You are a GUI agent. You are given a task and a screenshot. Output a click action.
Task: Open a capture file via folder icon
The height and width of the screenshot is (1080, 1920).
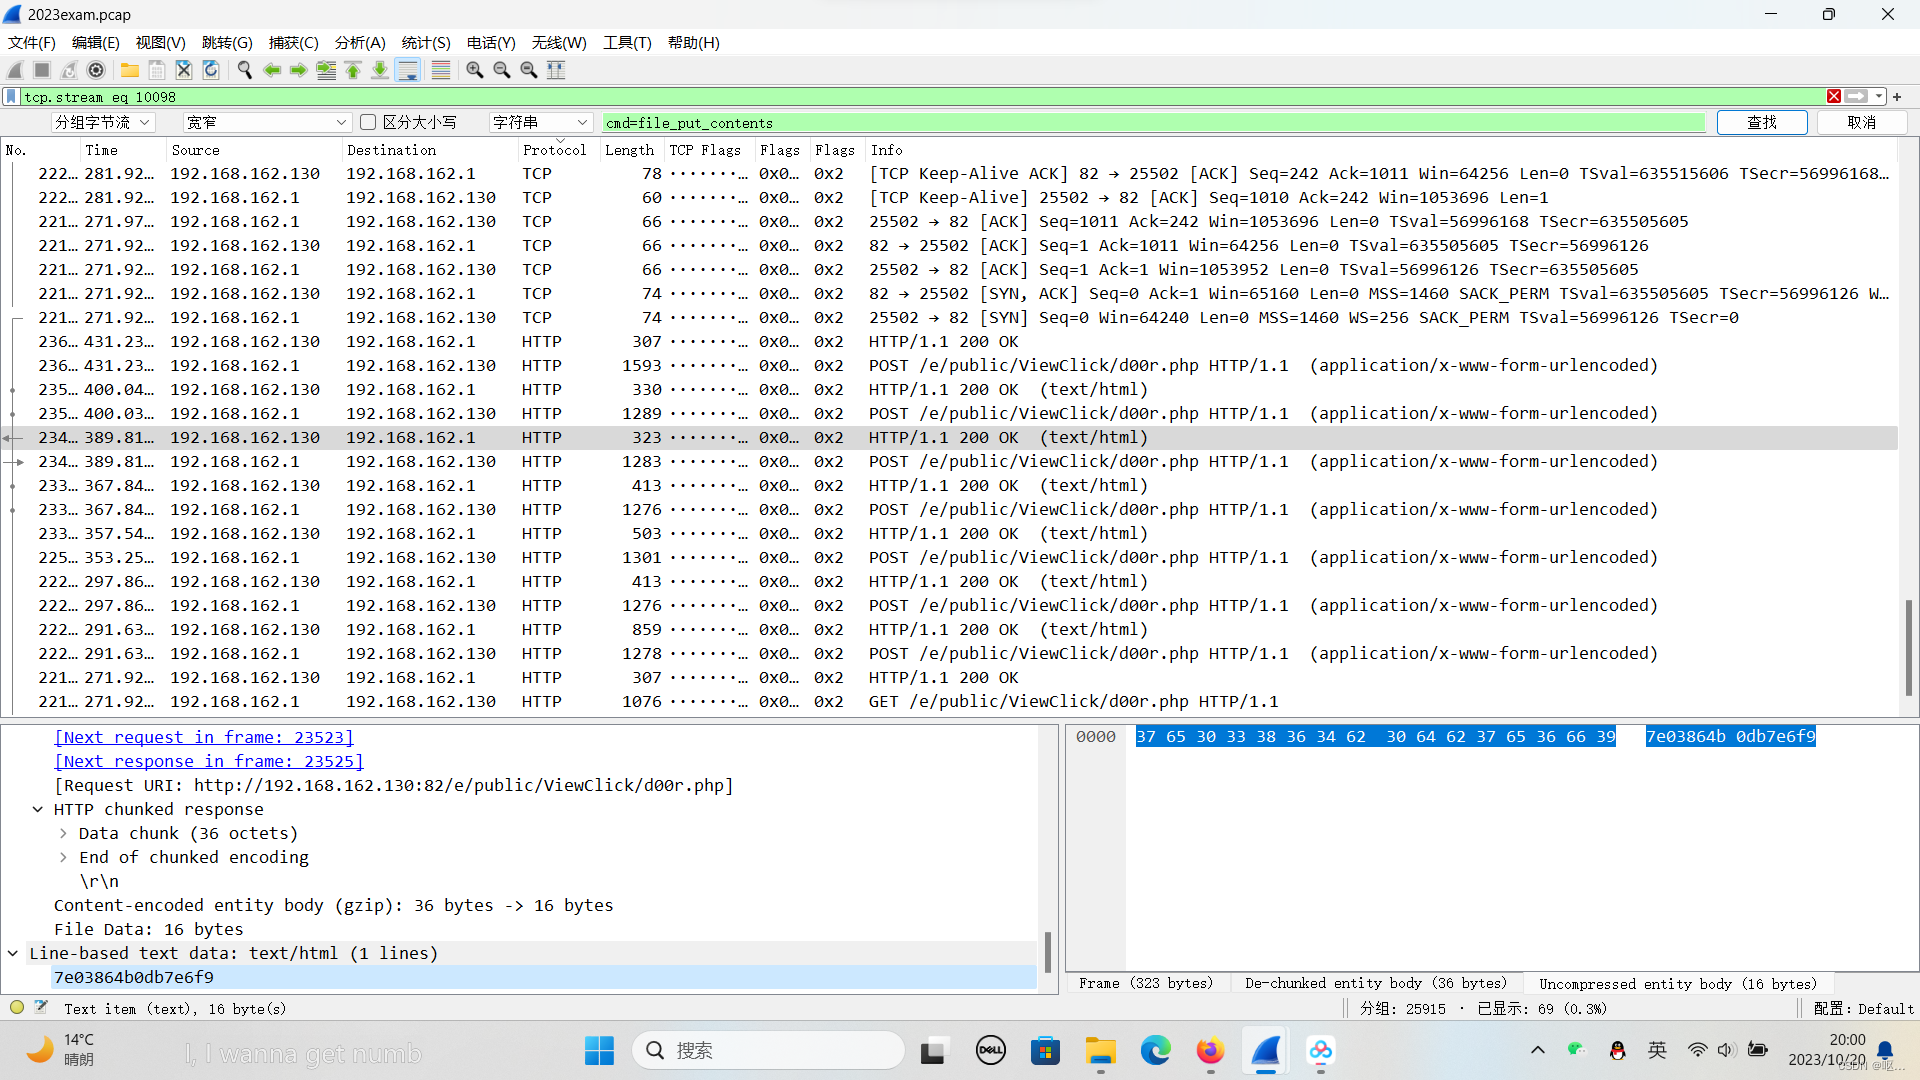point(130,70)
